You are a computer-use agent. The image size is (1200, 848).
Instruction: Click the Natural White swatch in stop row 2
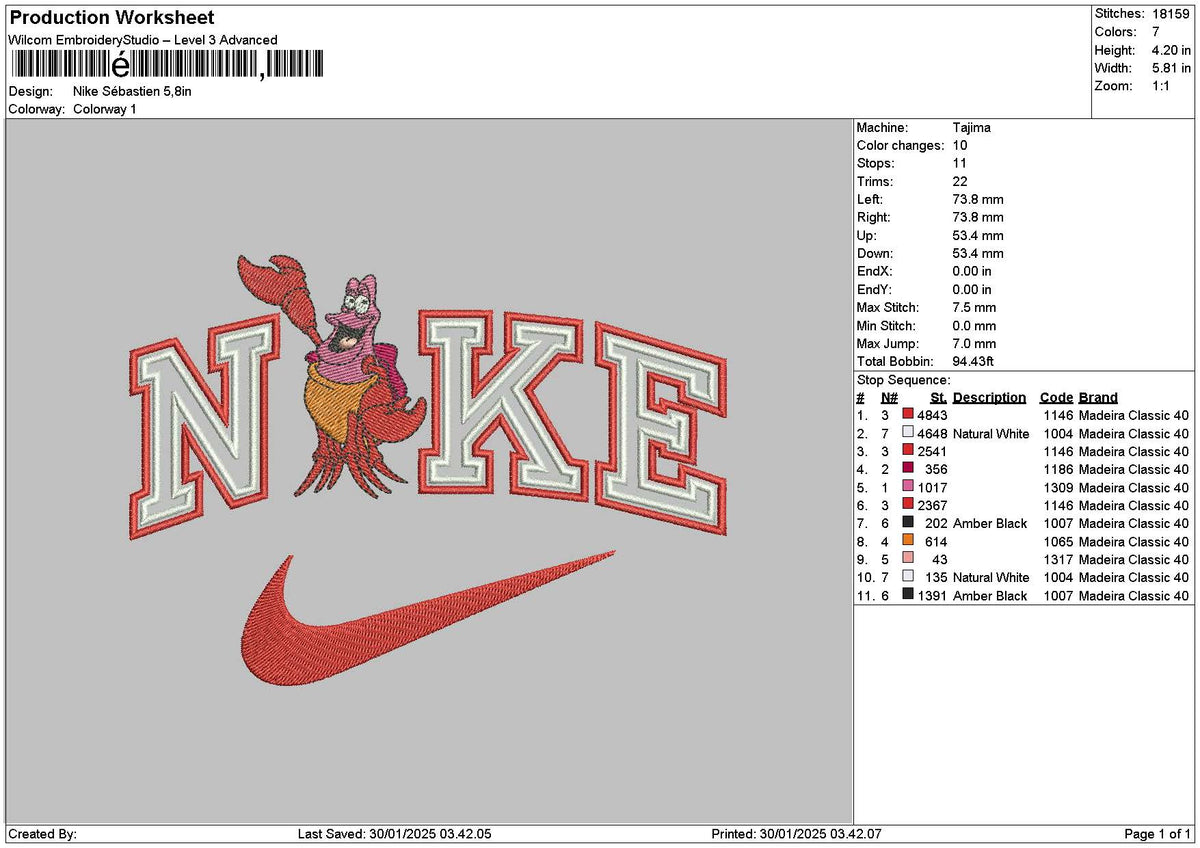[x=908, y=433]
